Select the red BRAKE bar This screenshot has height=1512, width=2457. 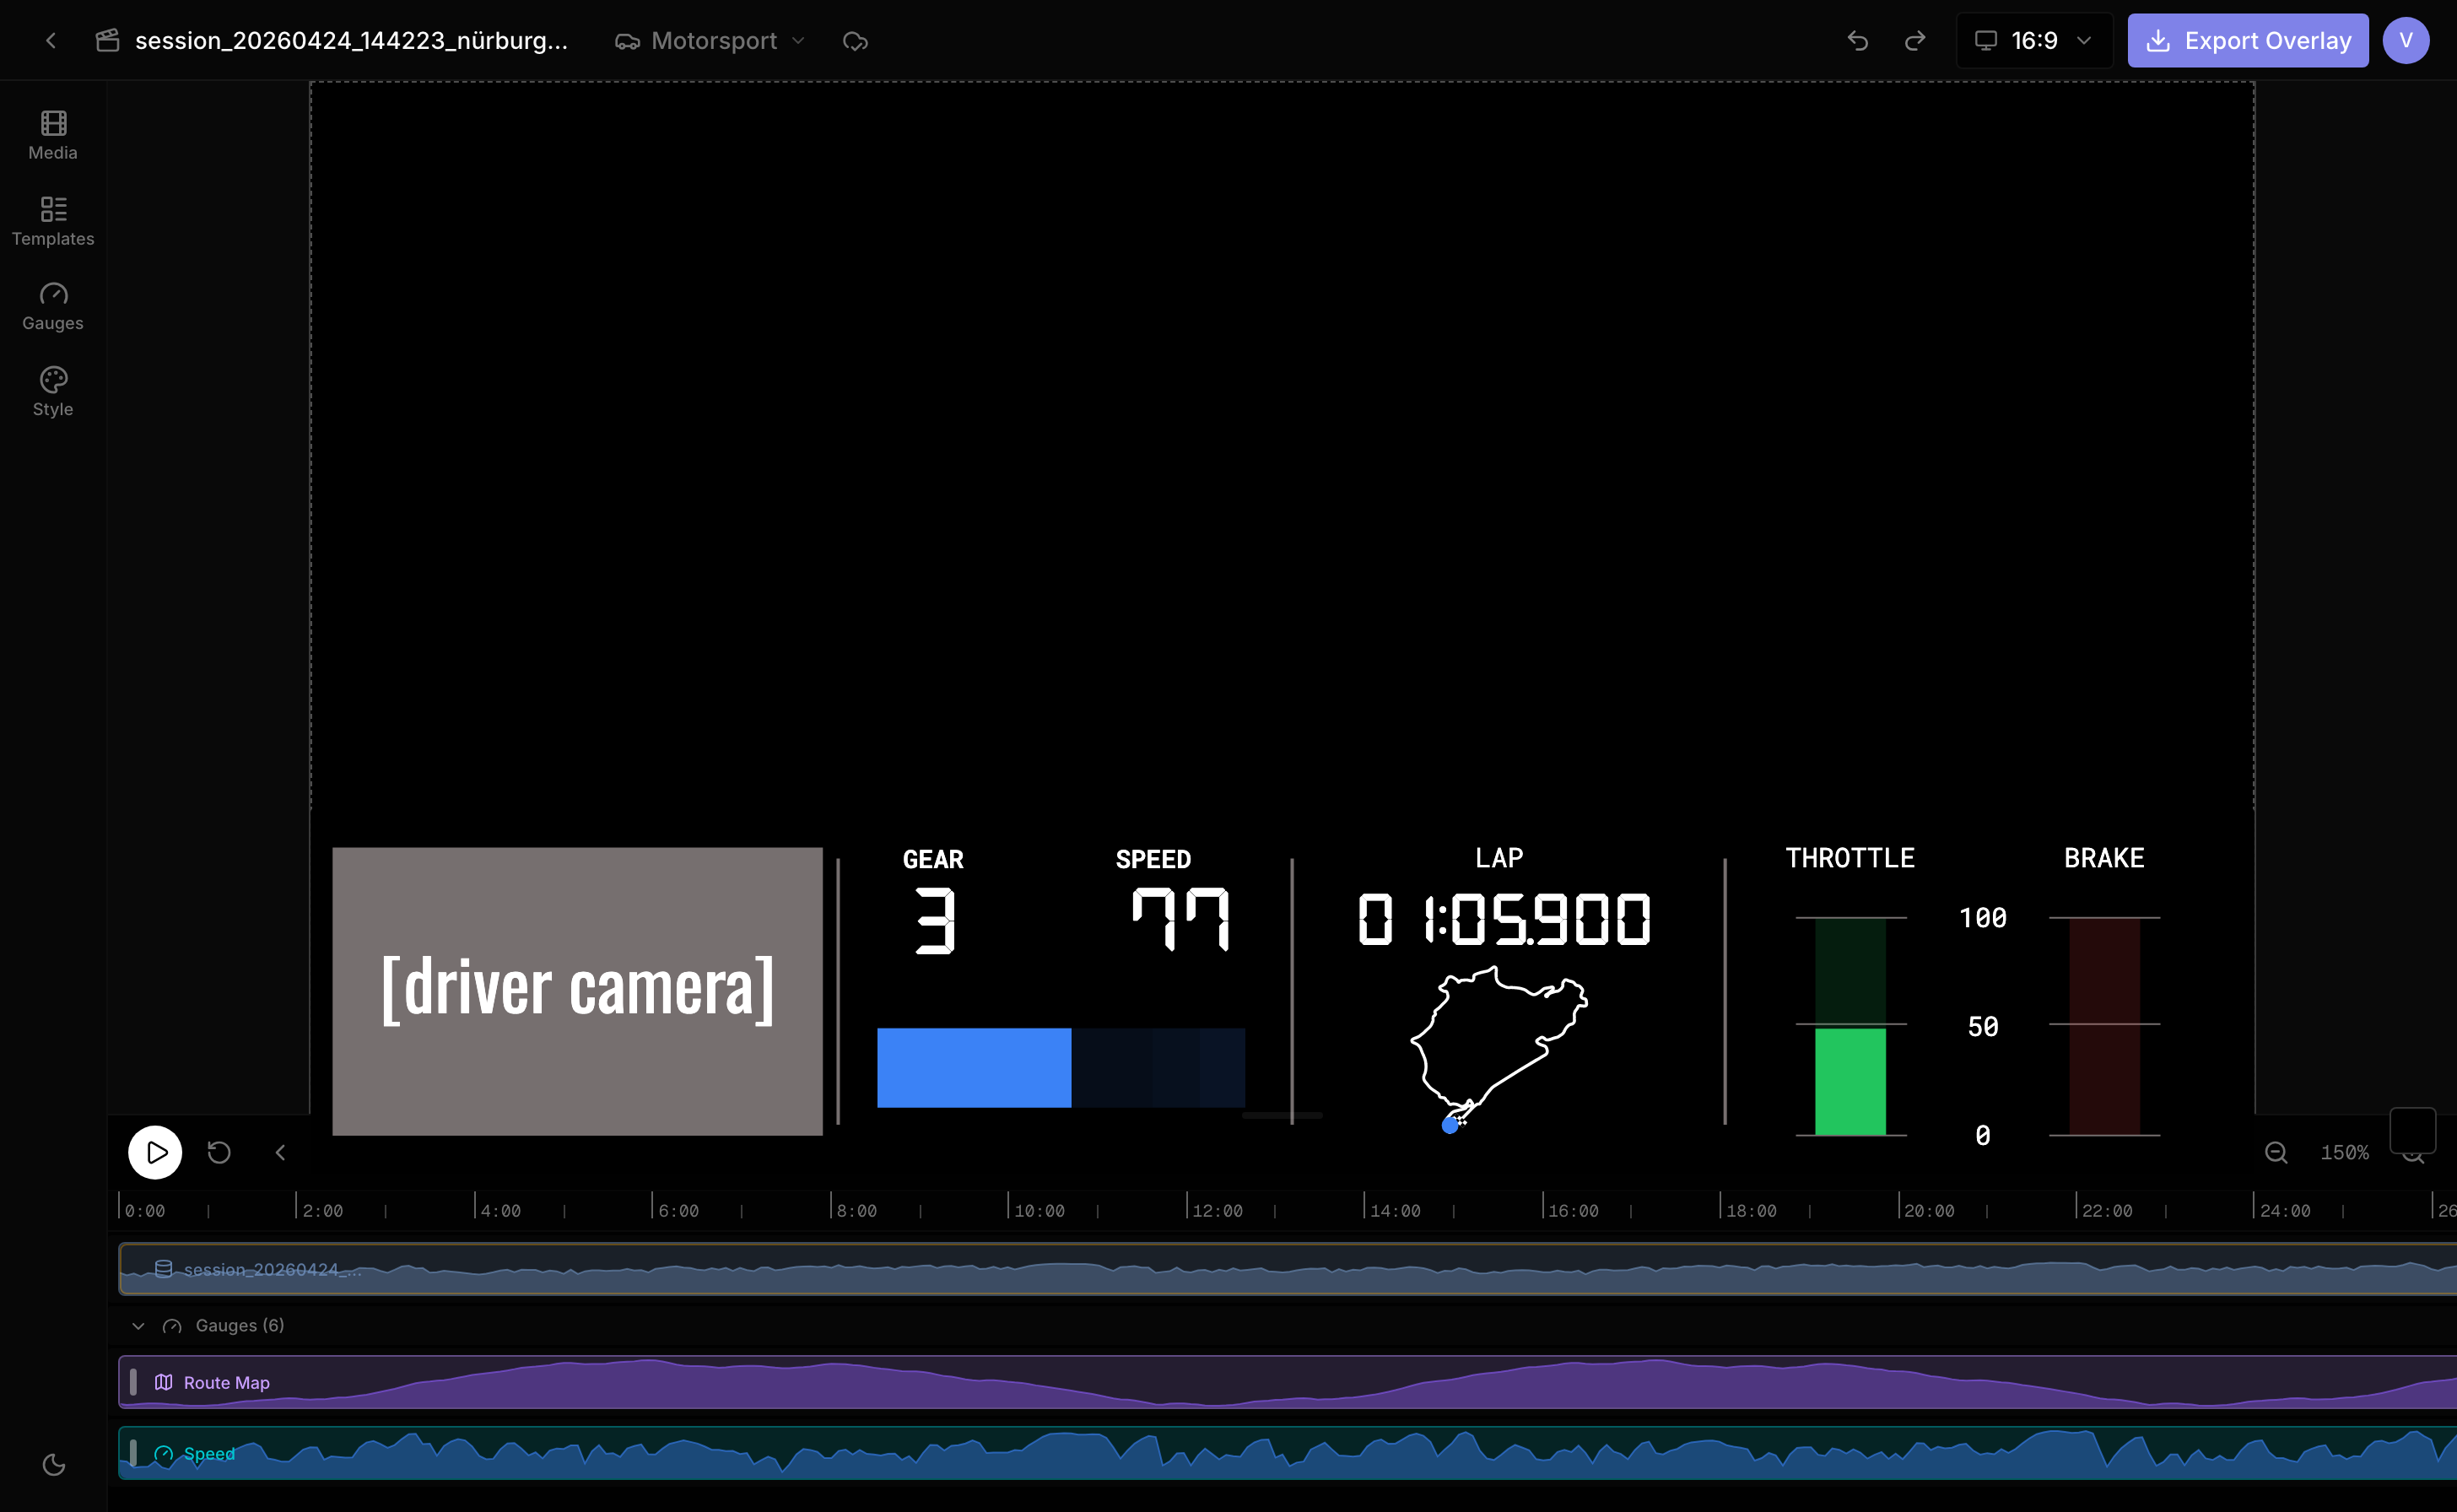click(x=2104, y=1026)
